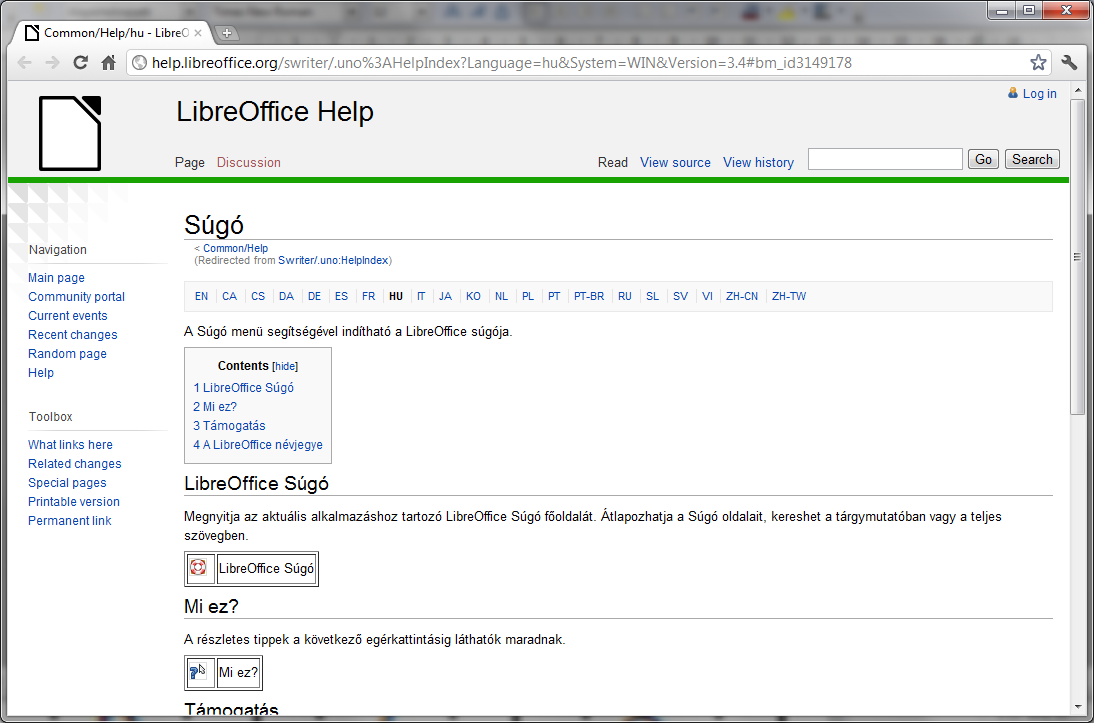Switch language to EN

click(201, 297)
